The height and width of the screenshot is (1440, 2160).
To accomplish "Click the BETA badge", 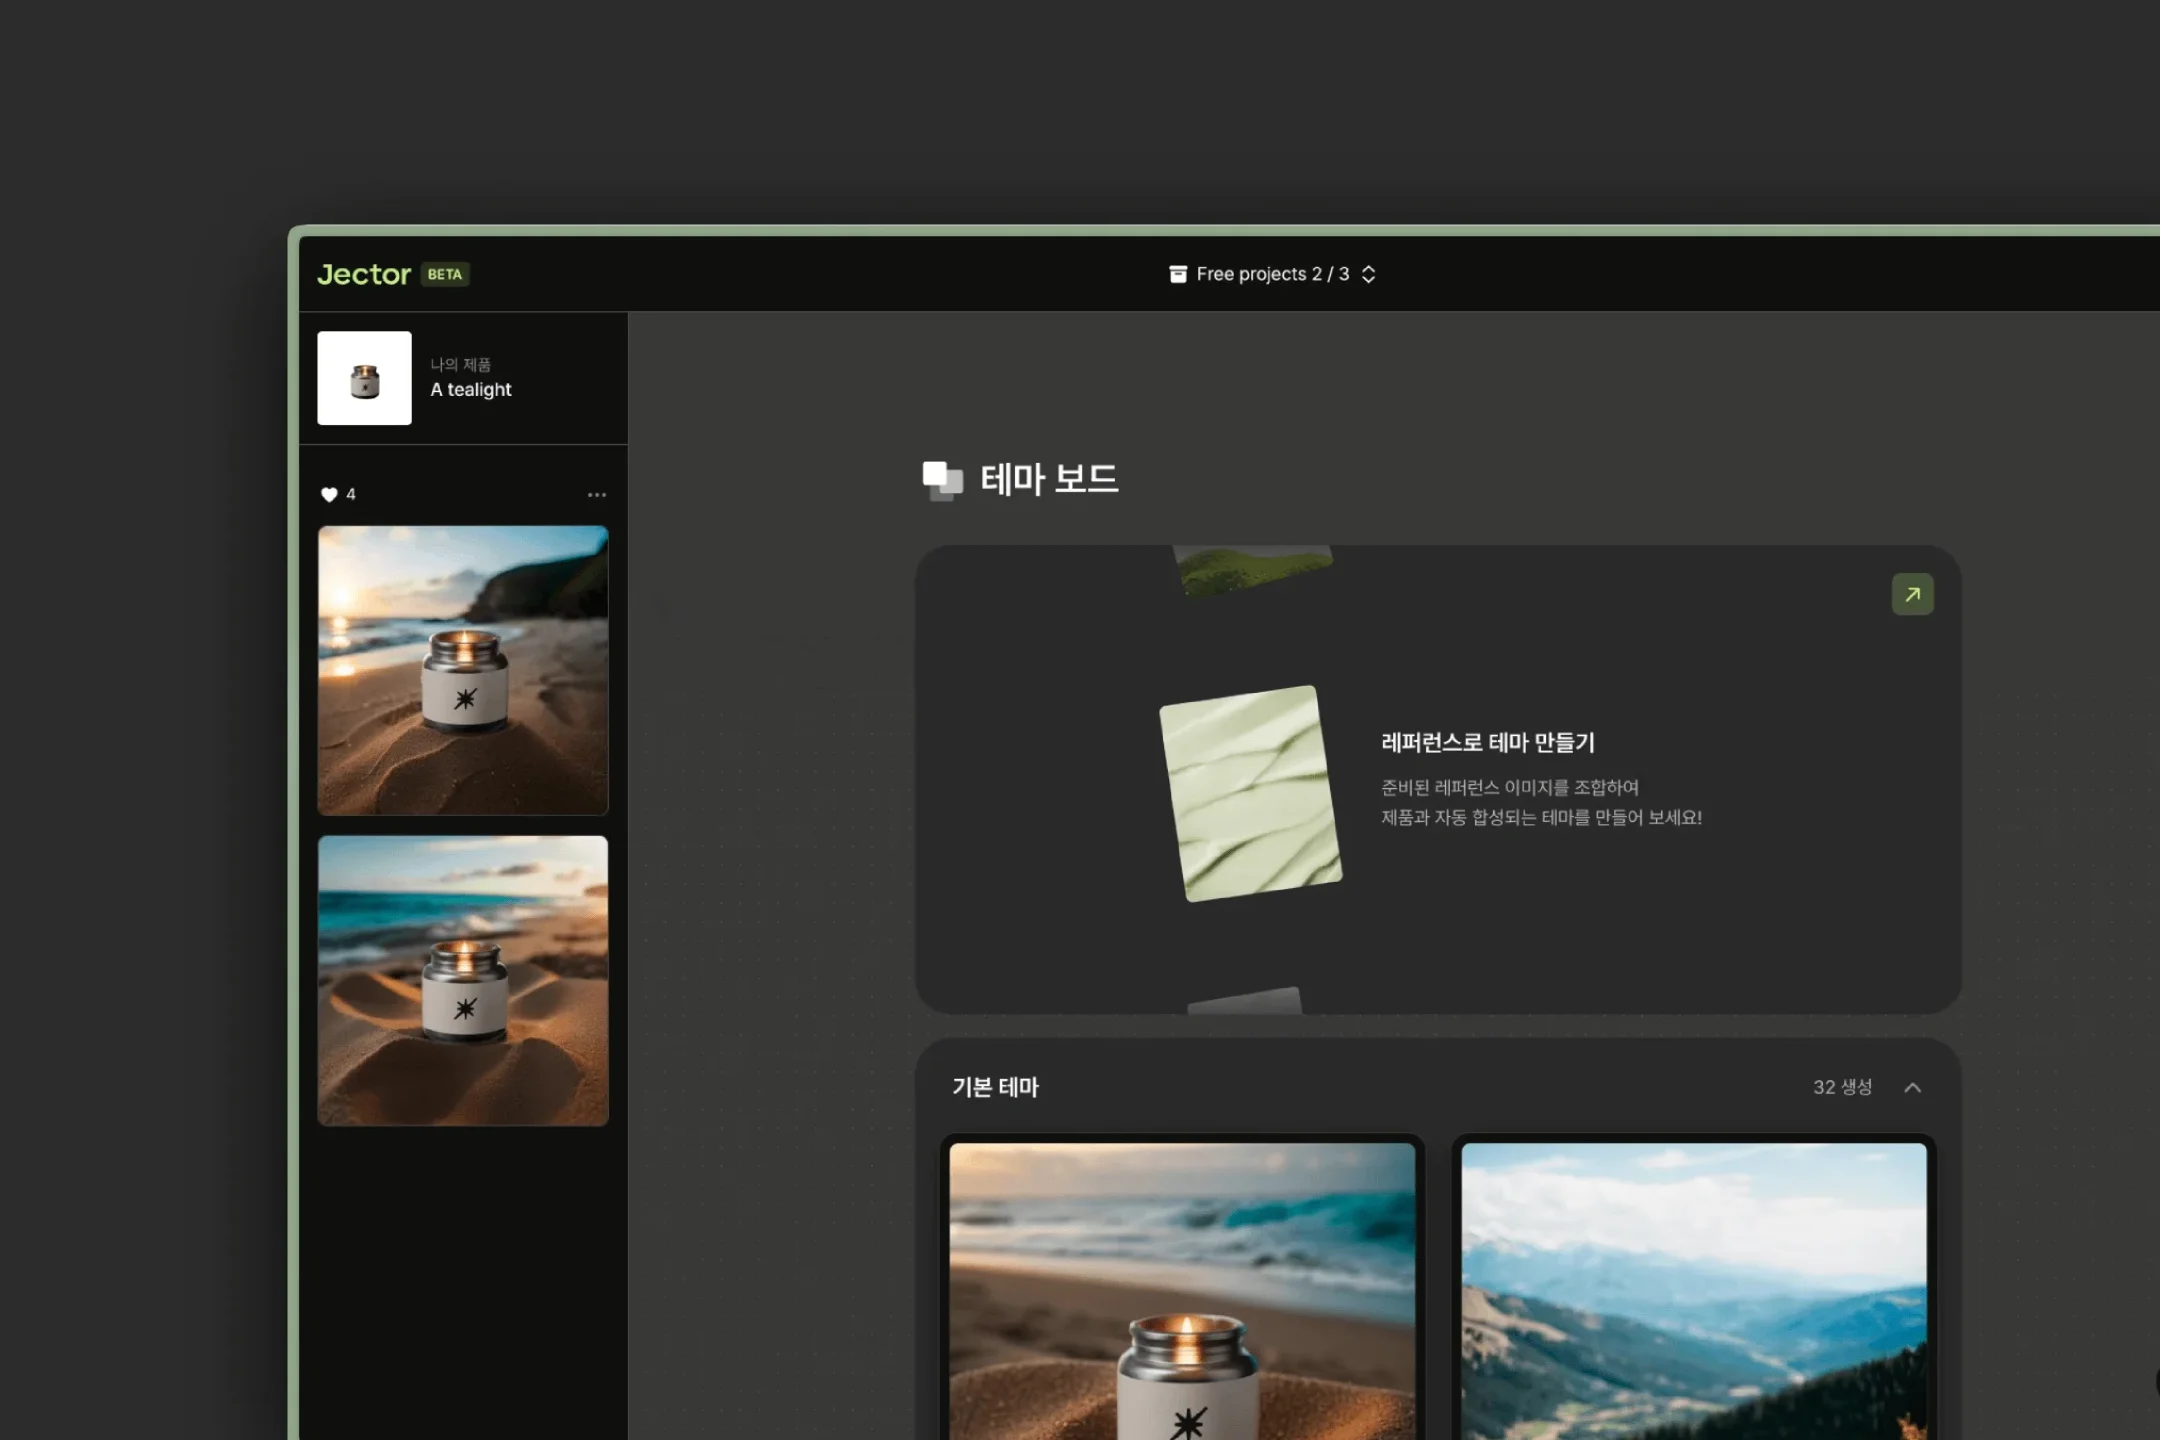I will (445, 274).
